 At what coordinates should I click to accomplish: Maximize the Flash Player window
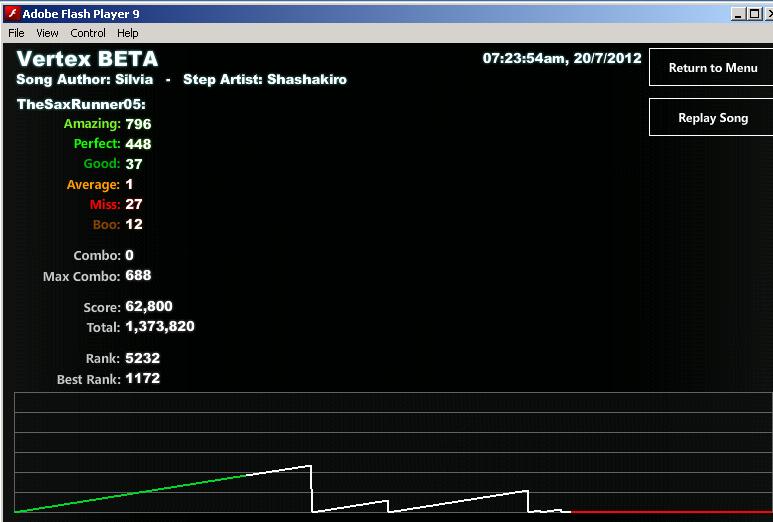[754, 14]
